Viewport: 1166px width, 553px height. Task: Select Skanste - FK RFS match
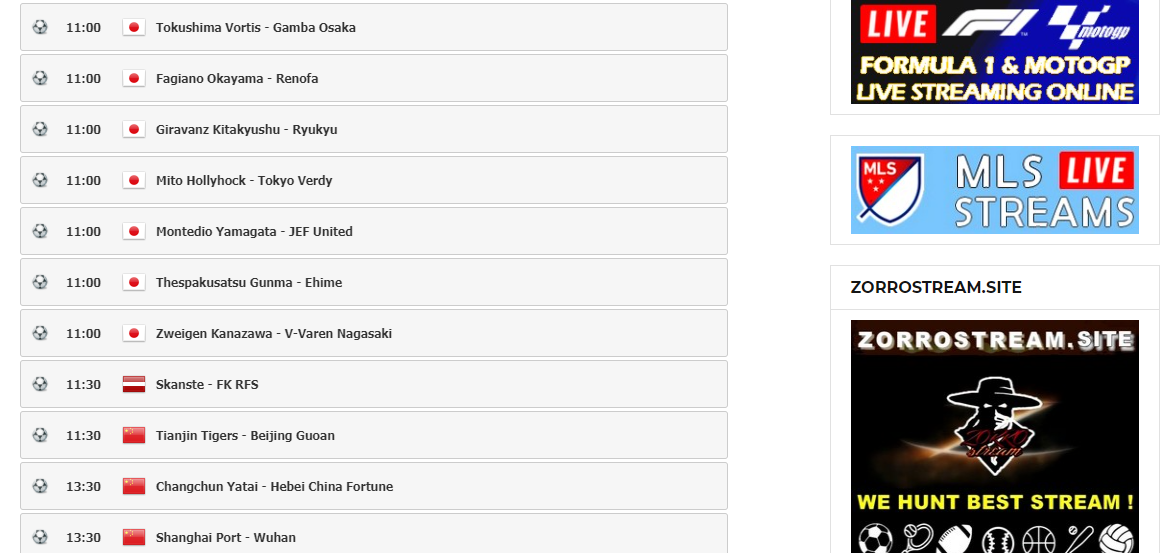tap(373, 384)
